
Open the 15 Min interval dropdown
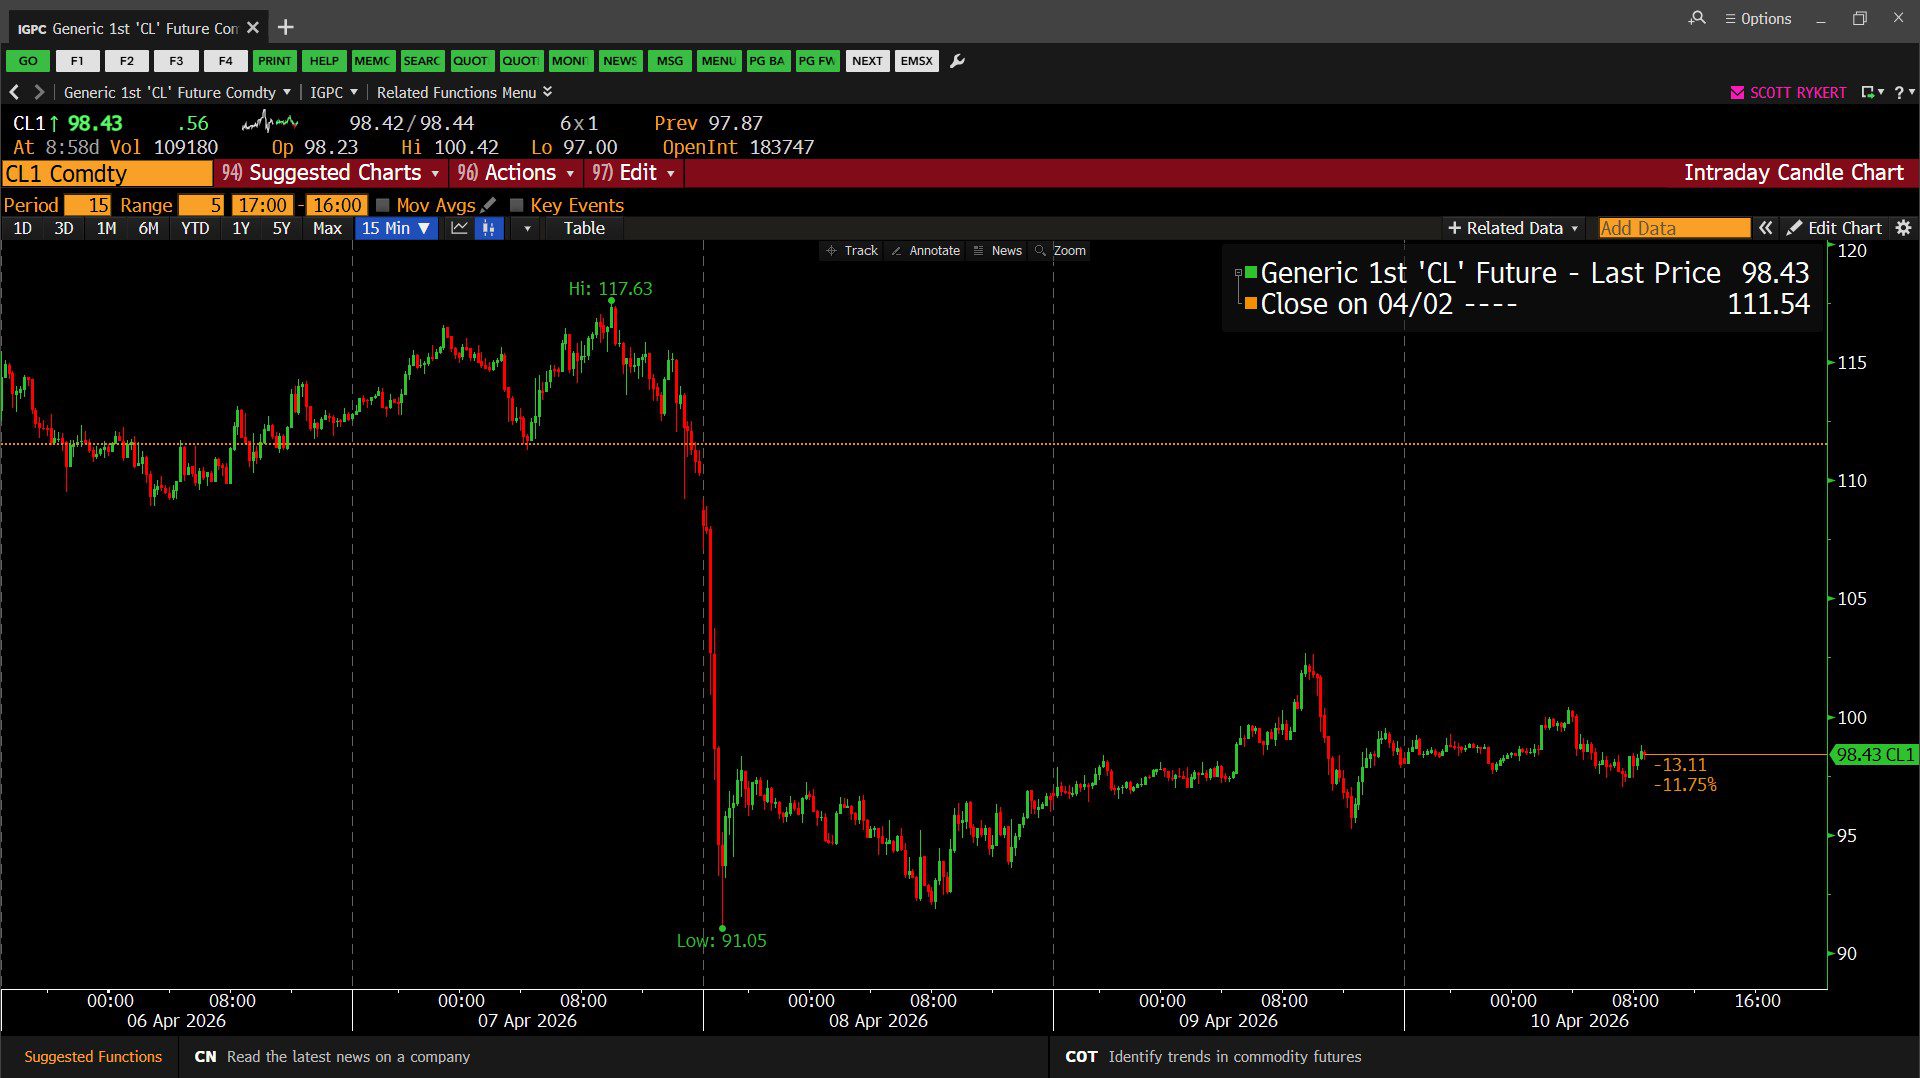point(396,228)
